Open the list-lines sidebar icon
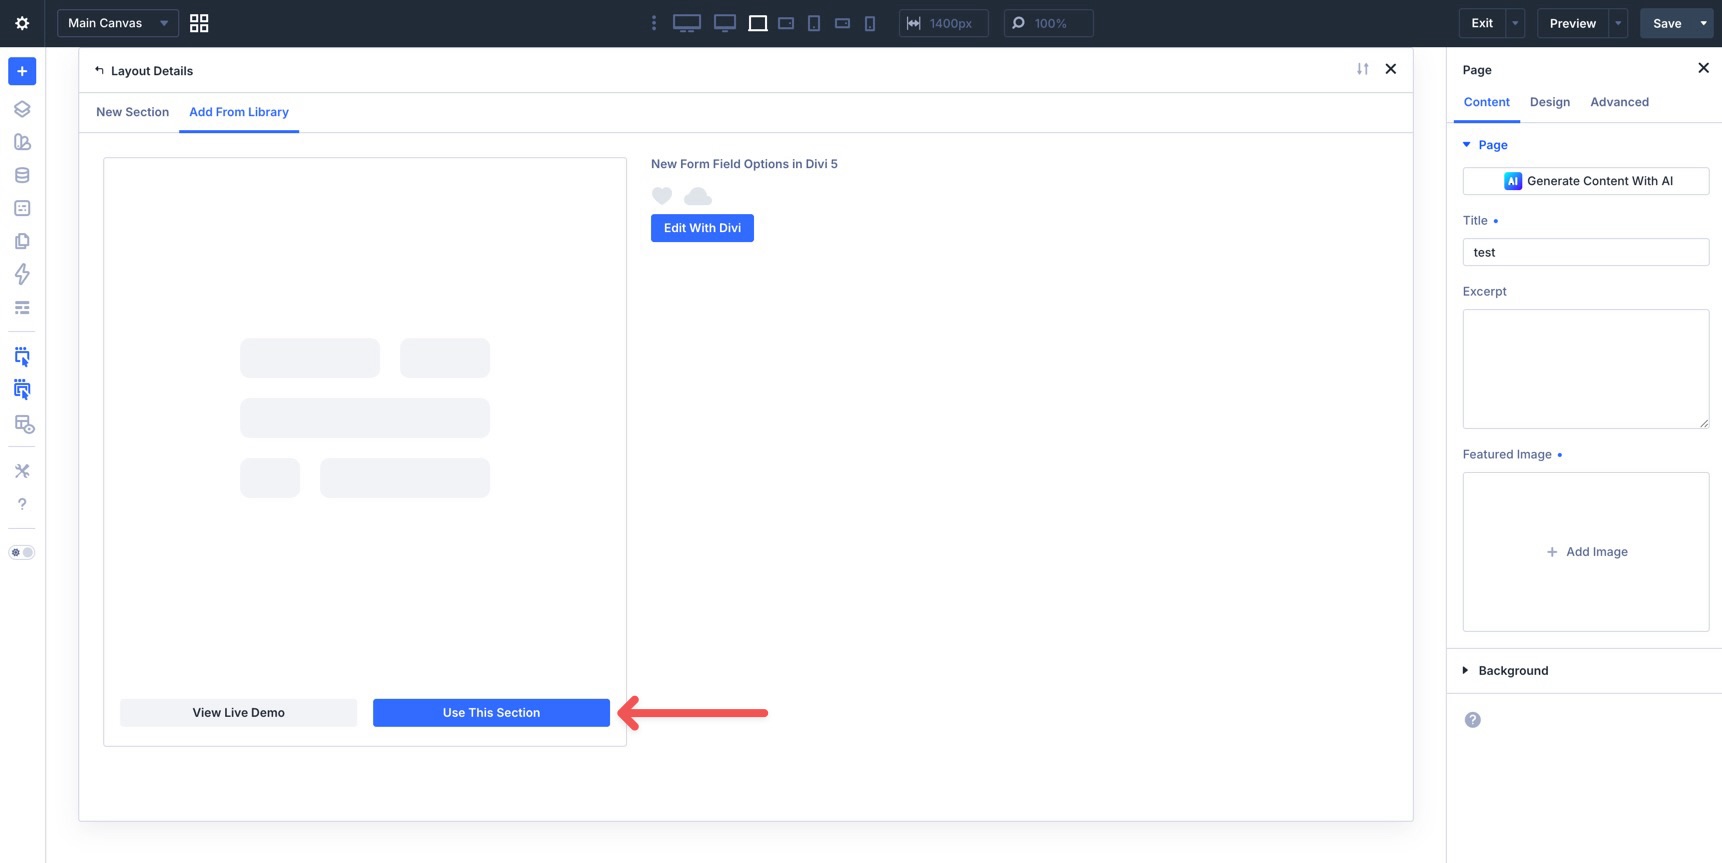This screenshot has width=1722, height=863. tap(22, 308)
